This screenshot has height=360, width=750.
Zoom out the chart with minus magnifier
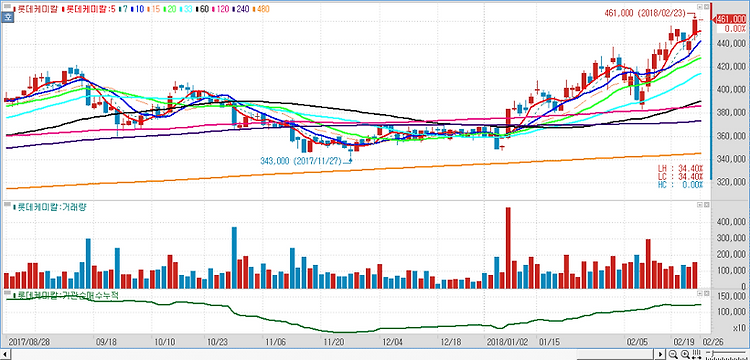pyautogui.click(x=673, y=354)
